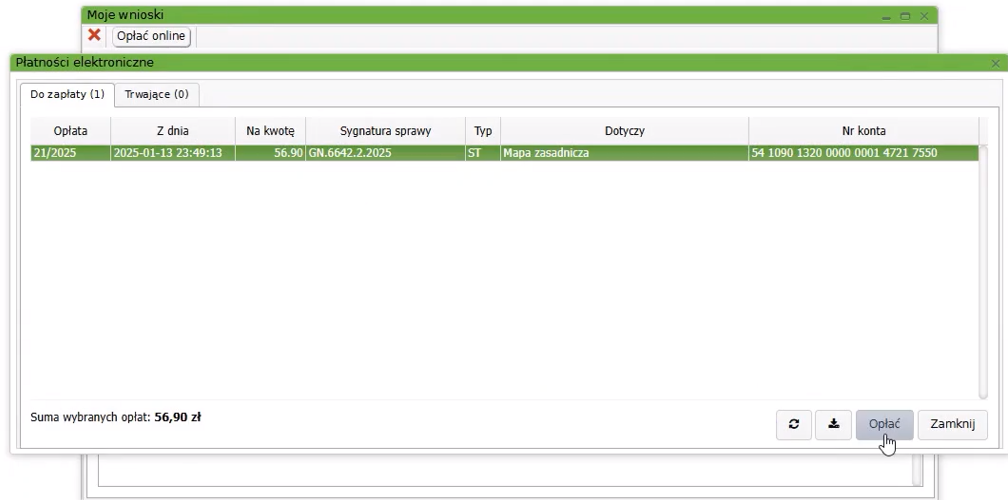
Task: Click the red X icon in Moje wnioski toolbar
Action: point(95,35)
